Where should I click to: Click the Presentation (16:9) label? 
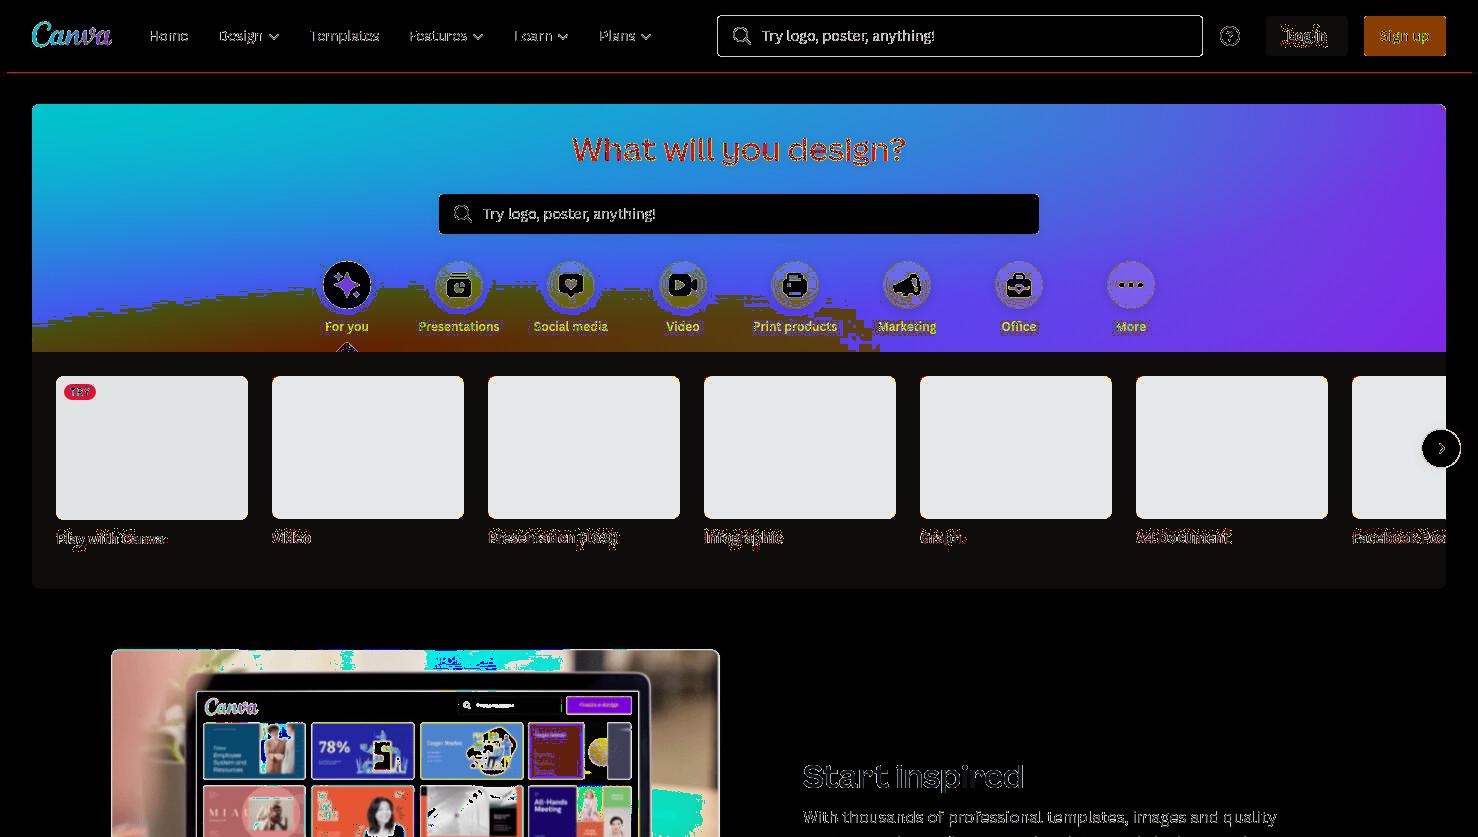tap(553, 538)
